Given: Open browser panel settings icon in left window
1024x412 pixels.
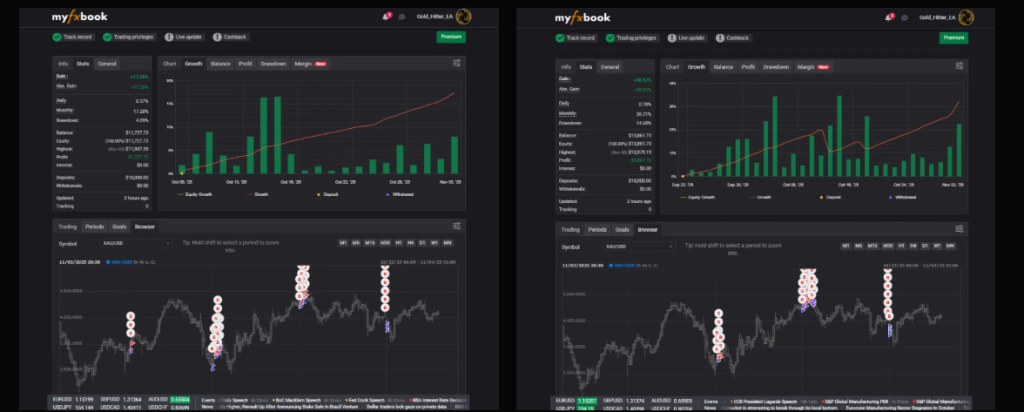Looking at the screenshot, I should 456,227.
